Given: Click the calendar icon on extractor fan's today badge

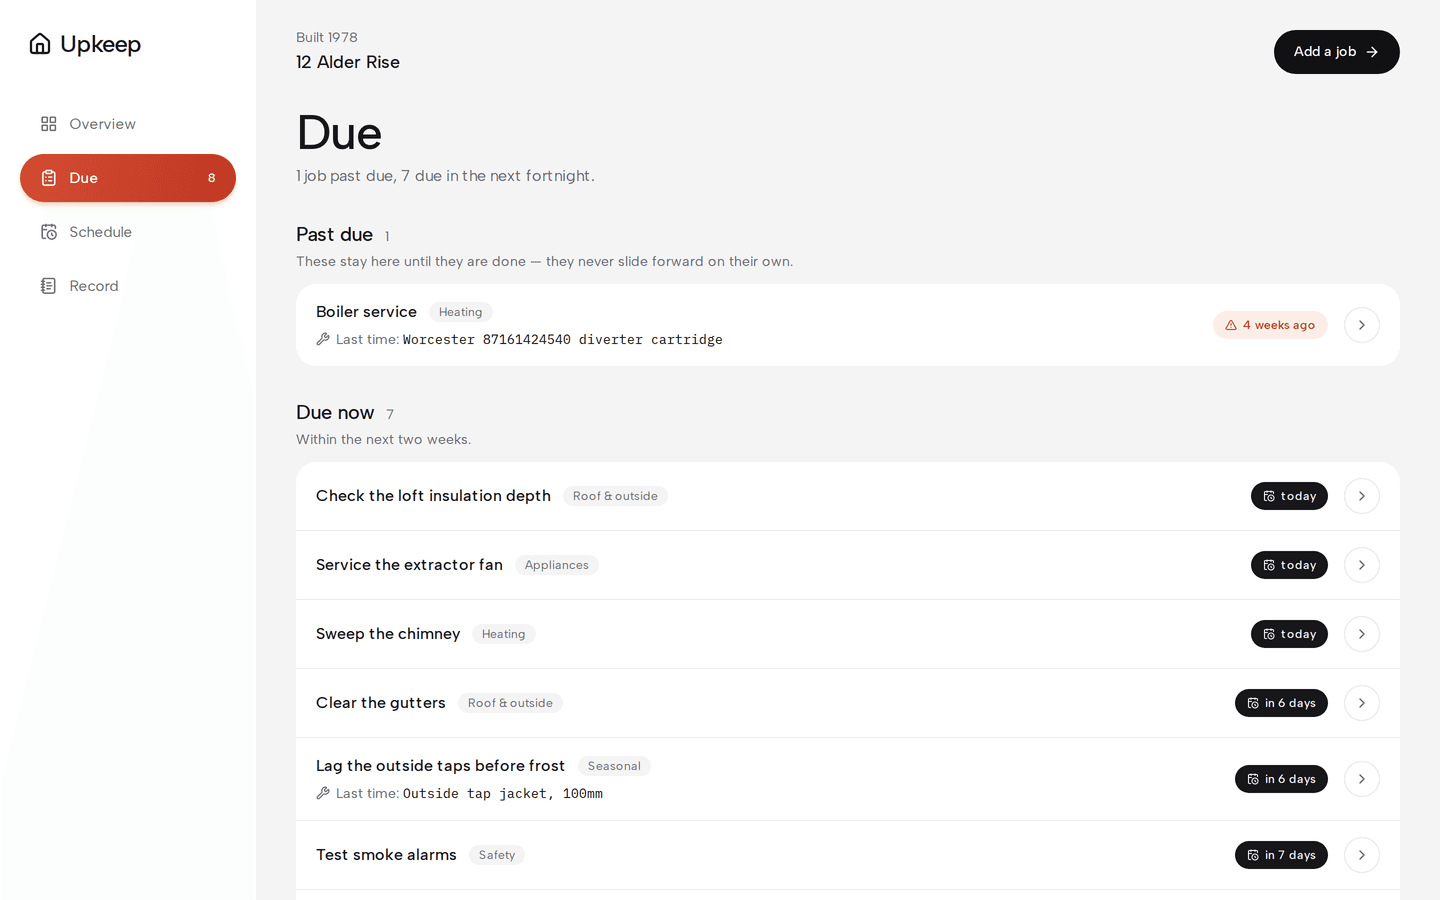Looking at the screenshot, I should point(1269,565).
